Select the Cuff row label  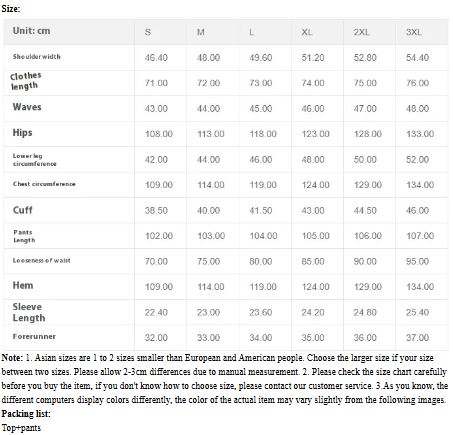tap(22, 210)
